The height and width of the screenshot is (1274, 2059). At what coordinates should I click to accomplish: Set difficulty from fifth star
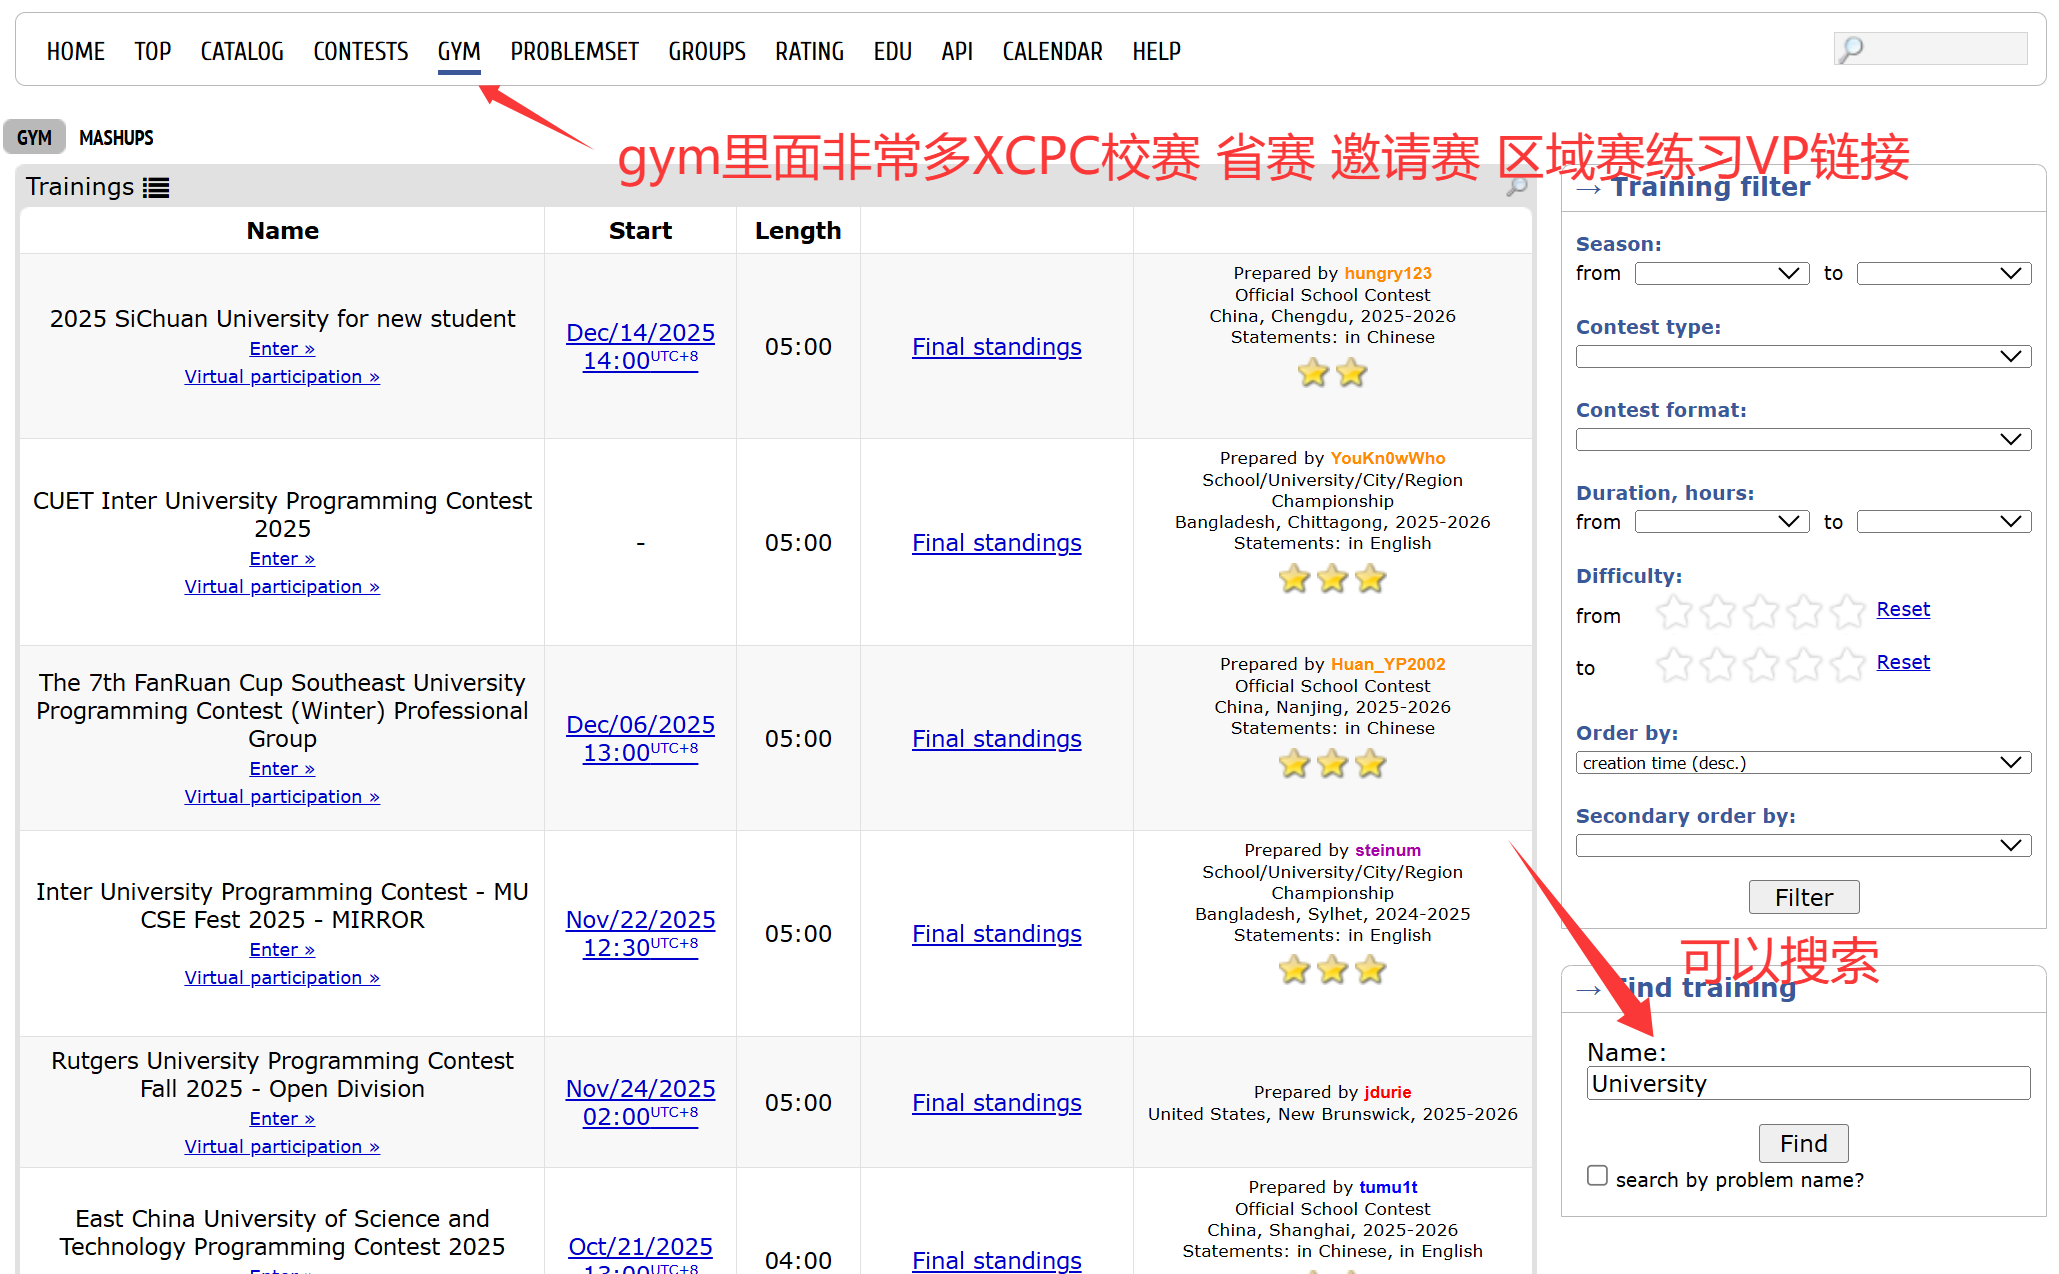(1848, 611)
